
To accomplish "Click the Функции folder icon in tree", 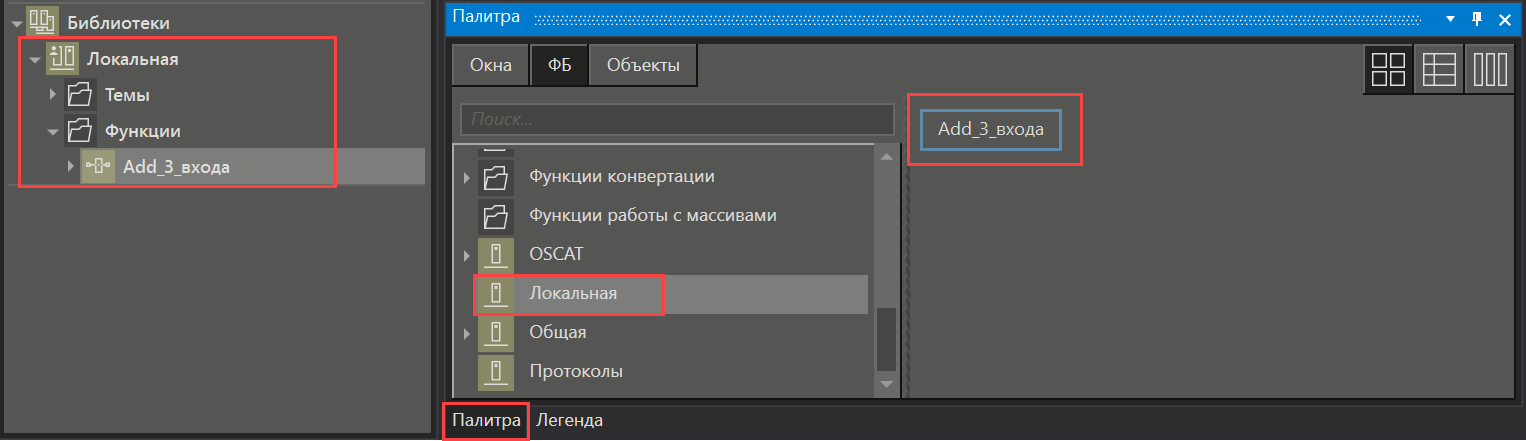I will [x=80, y=130].
